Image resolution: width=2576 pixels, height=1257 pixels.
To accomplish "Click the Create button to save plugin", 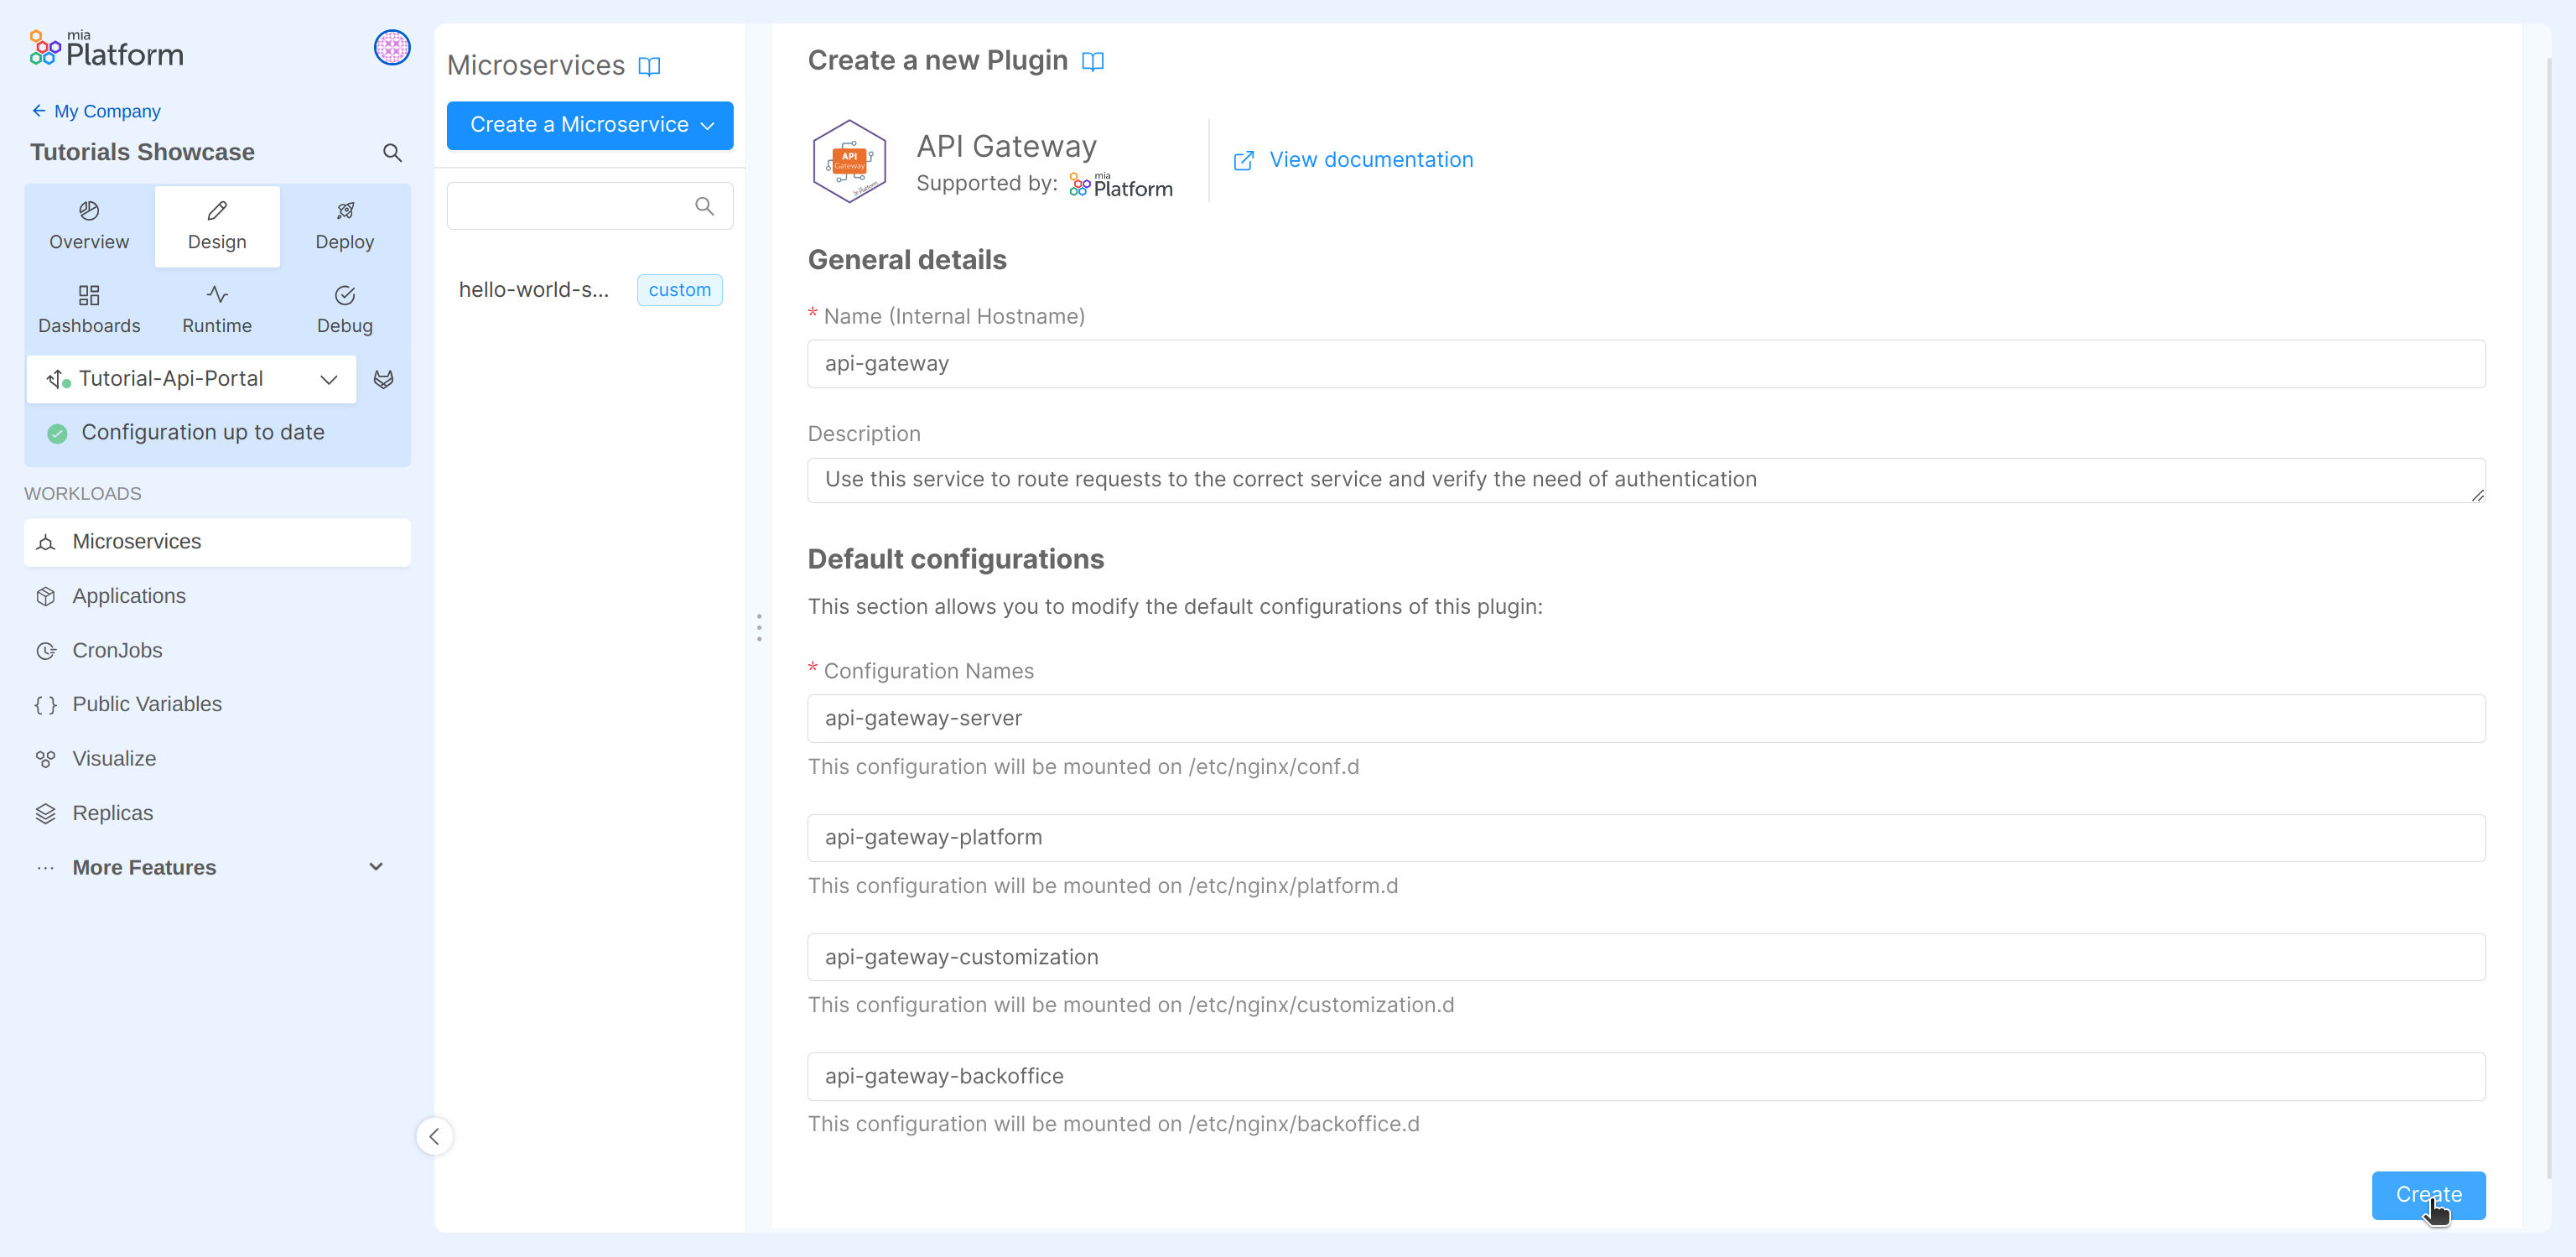I will click(x=2429, y=1195).
